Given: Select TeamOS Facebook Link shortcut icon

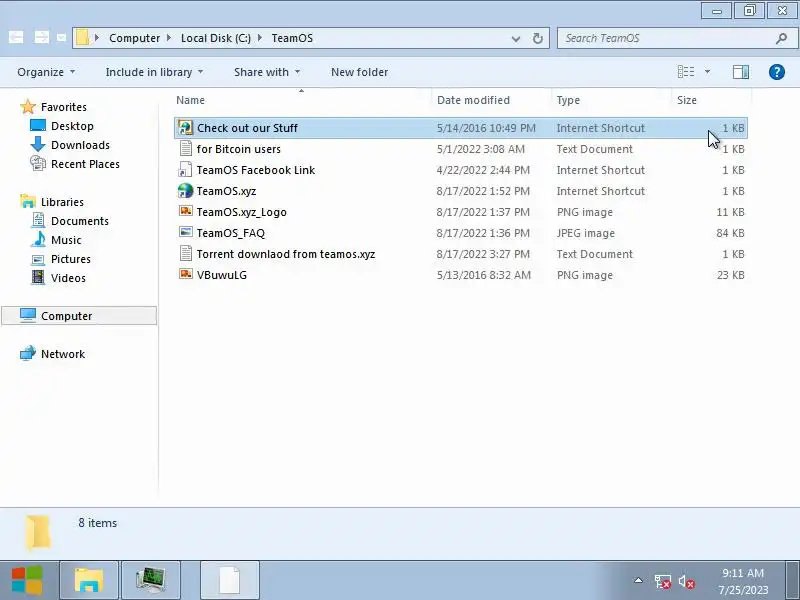Looking at the screenshot, I should click(x=185, y=170).
